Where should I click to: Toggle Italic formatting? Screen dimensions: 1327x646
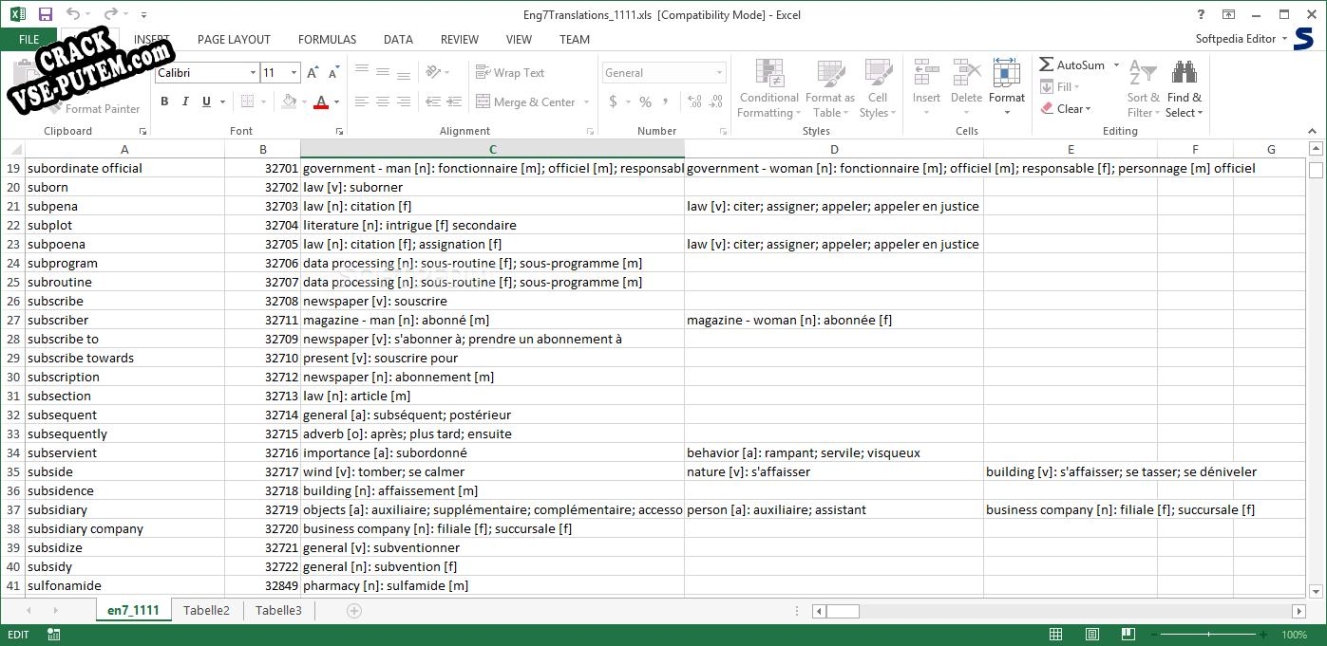tap(186, 102)
